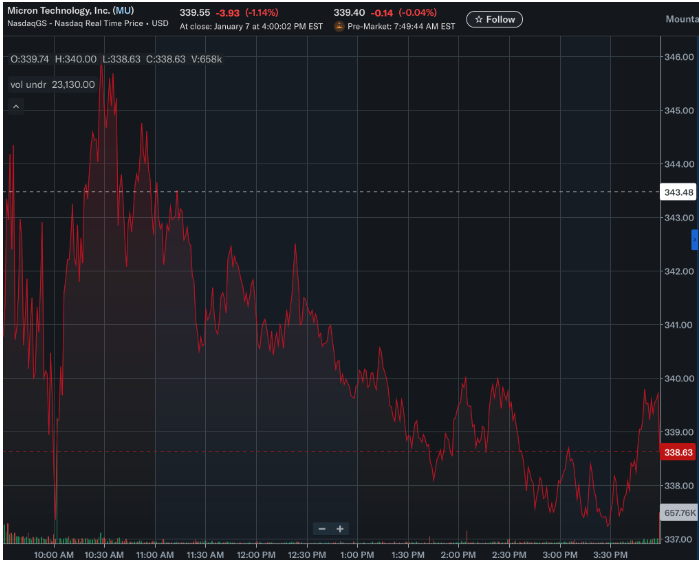Image resolution: width=699 pixels, height=561 pixels.
Task: Select the 12:00 PM time axis label
Action: [256, 554]
